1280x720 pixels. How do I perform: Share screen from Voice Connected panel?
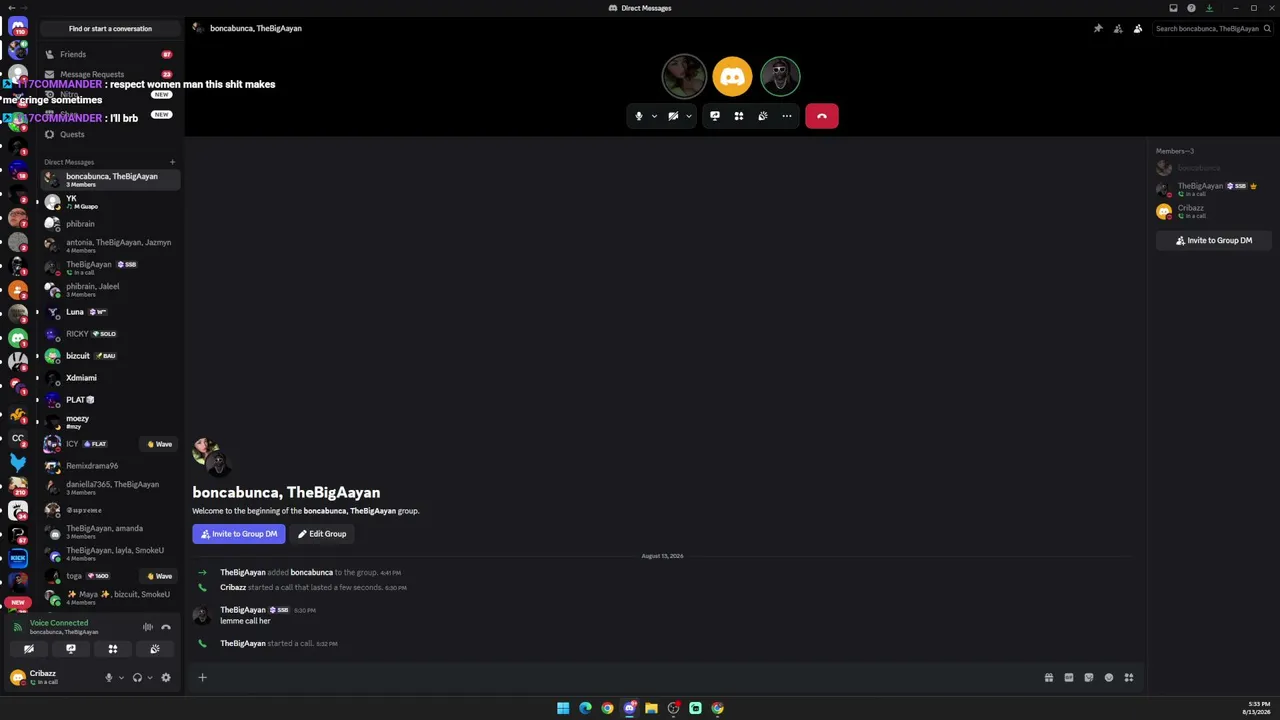click(x=71, y=649)
